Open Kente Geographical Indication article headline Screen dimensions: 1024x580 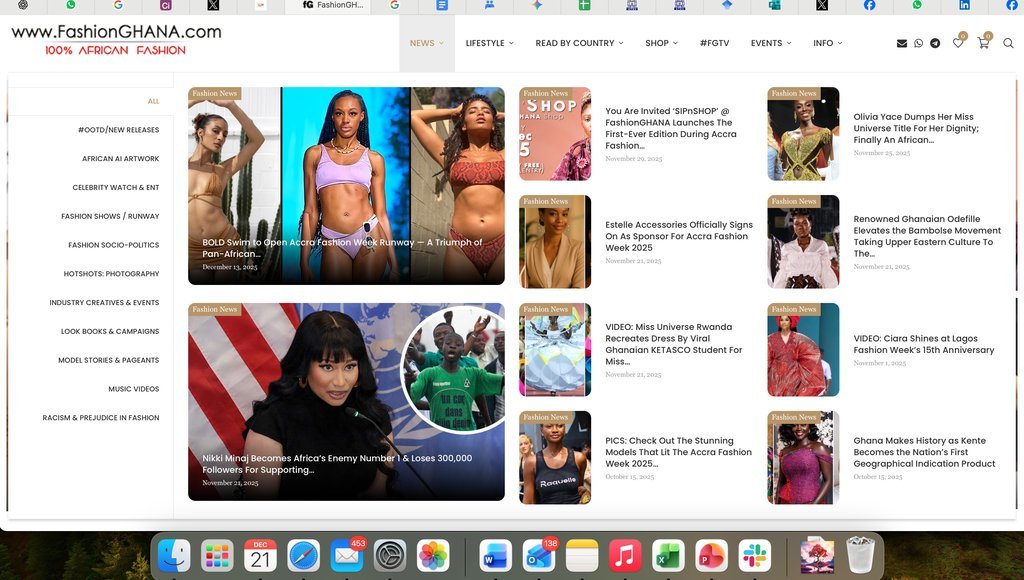(924, 452)
